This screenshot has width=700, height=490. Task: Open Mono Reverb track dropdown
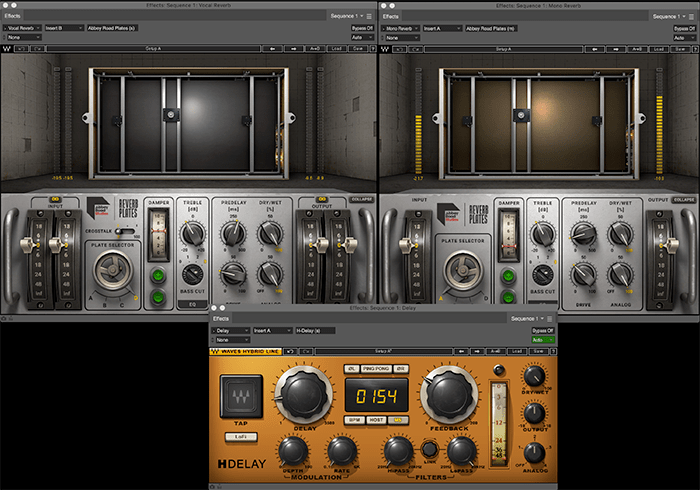coord(401,29)
